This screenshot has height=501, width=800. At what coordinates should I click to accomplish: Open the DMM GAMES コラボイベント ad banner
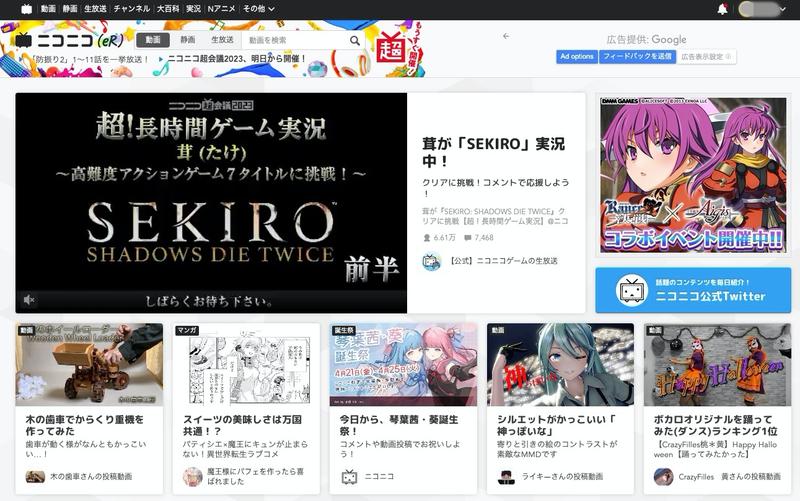(x=693, y=176)
